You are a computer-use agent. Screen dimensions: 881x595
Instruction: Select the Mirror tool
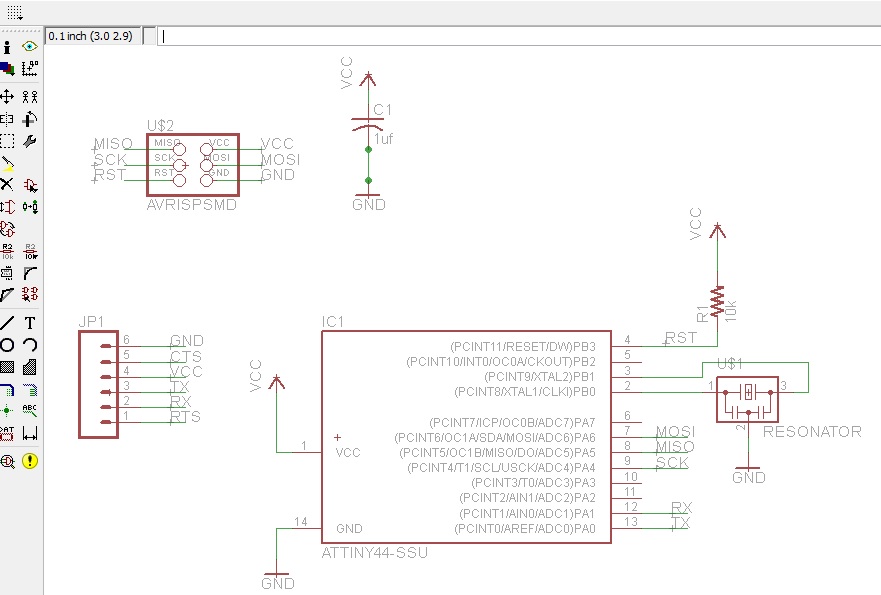[x=7, y=119]
